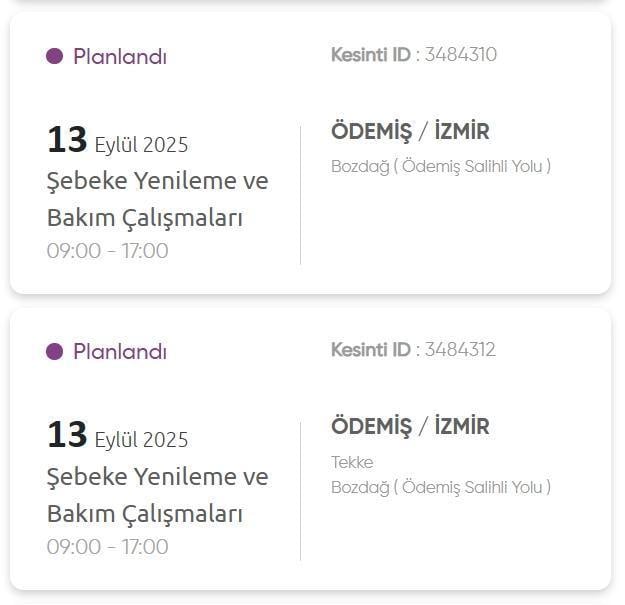
Task: Click the Bozdağ address line below Tekke
Action: pyautogui.click(x=440, y=487)
